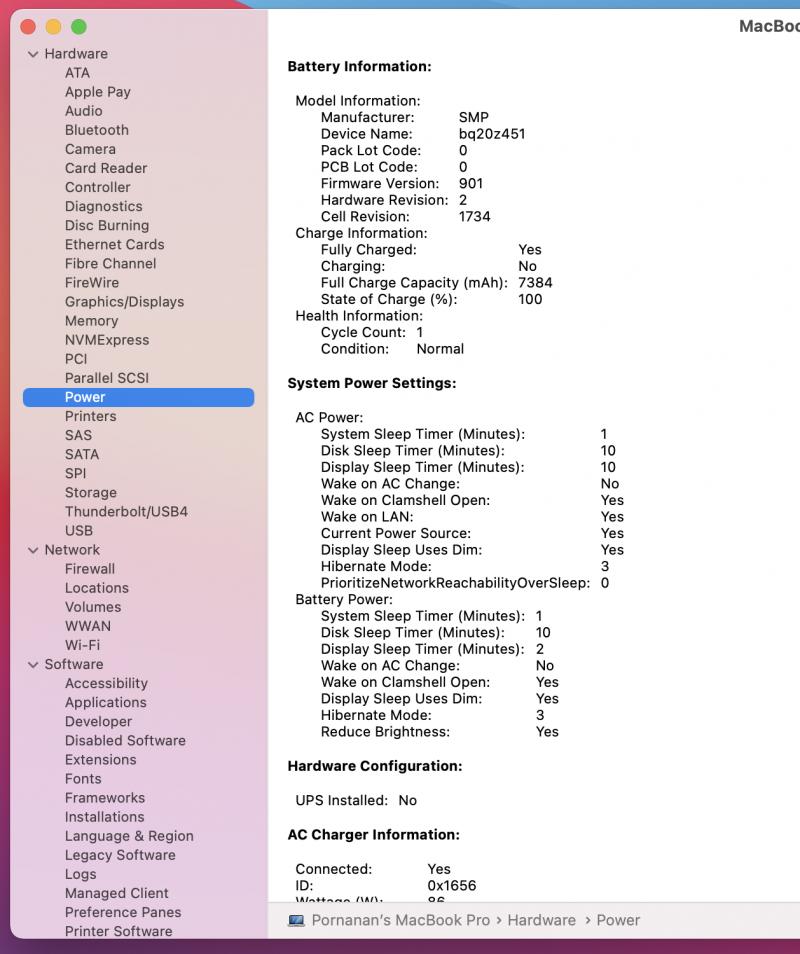Collapse the Software section chevron
Image resolution: width=800 pixels, height=954 pixels.
[33, 664]
